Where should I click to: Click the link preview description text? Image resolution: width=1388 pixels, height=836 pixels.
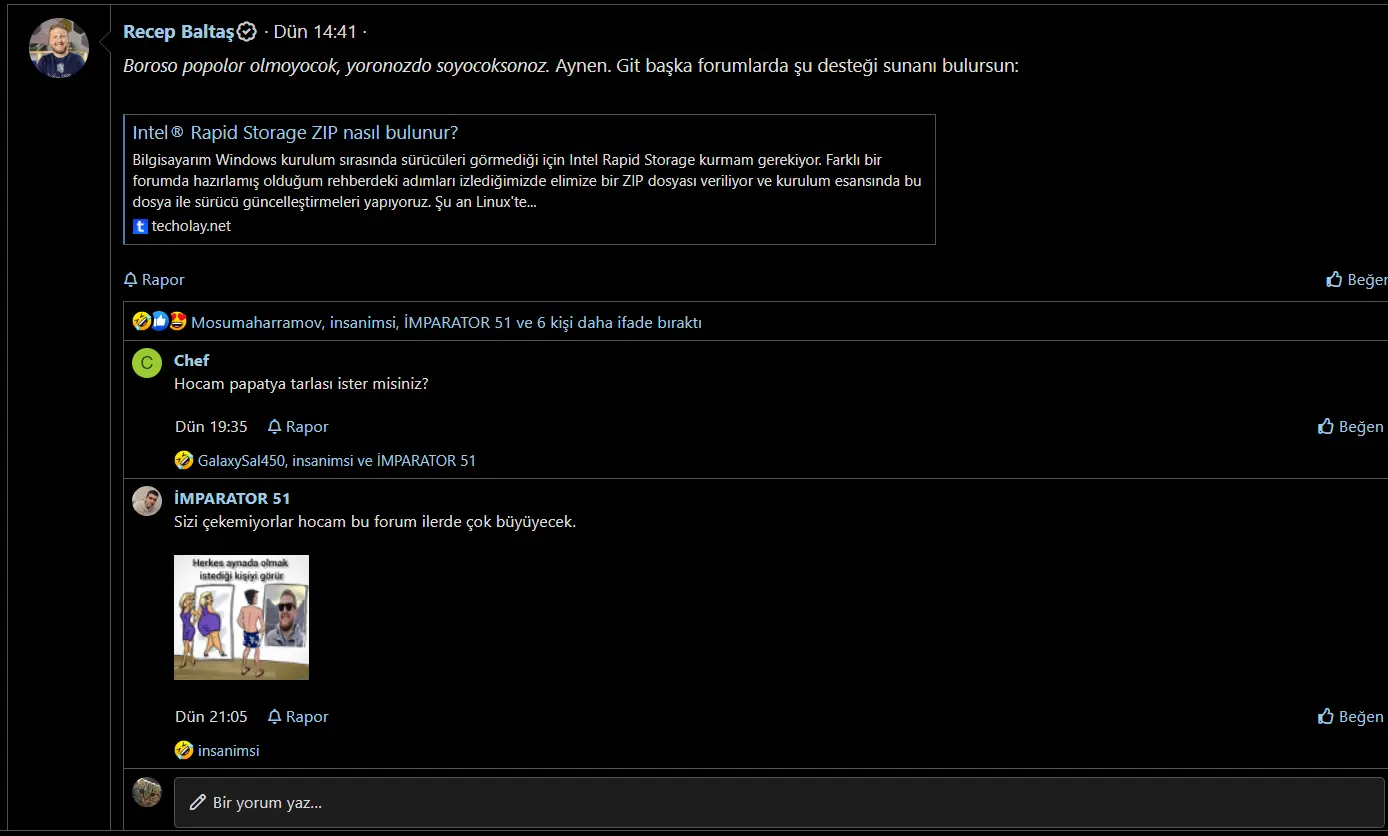527,181
